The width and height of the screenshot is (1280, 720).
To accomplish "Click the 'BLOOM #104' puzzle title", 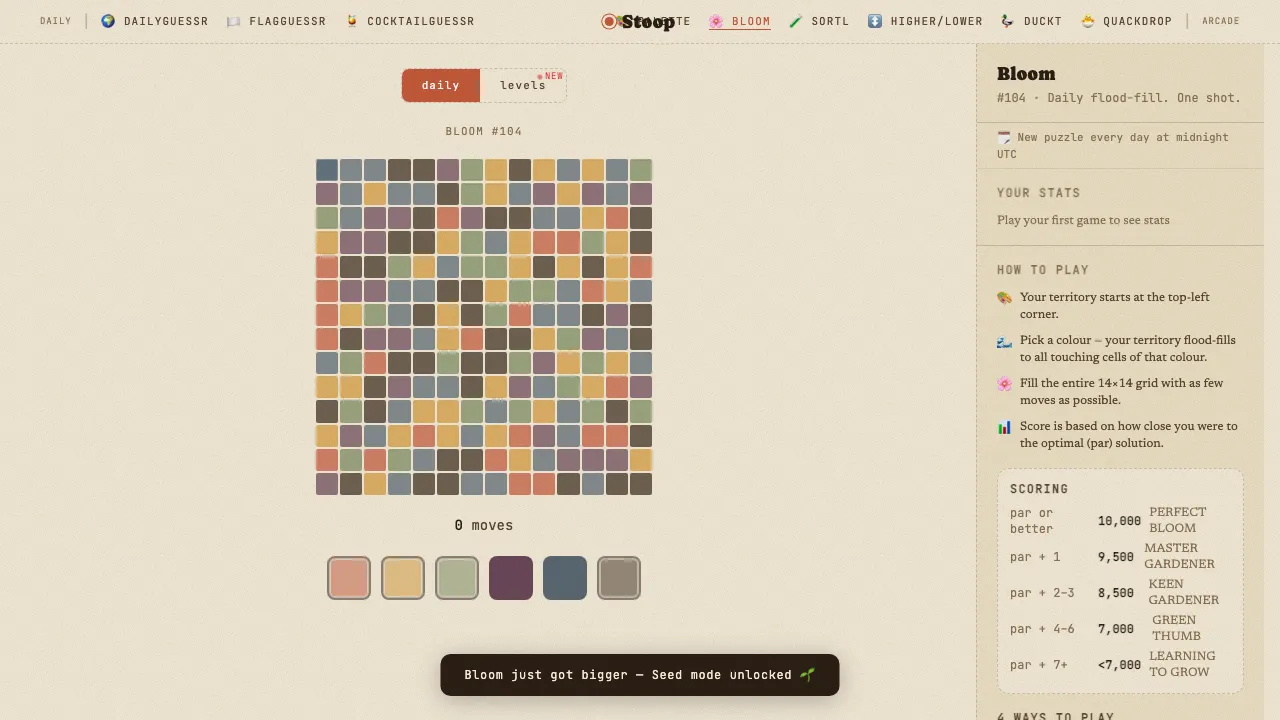I will click(x=484, y=131).
